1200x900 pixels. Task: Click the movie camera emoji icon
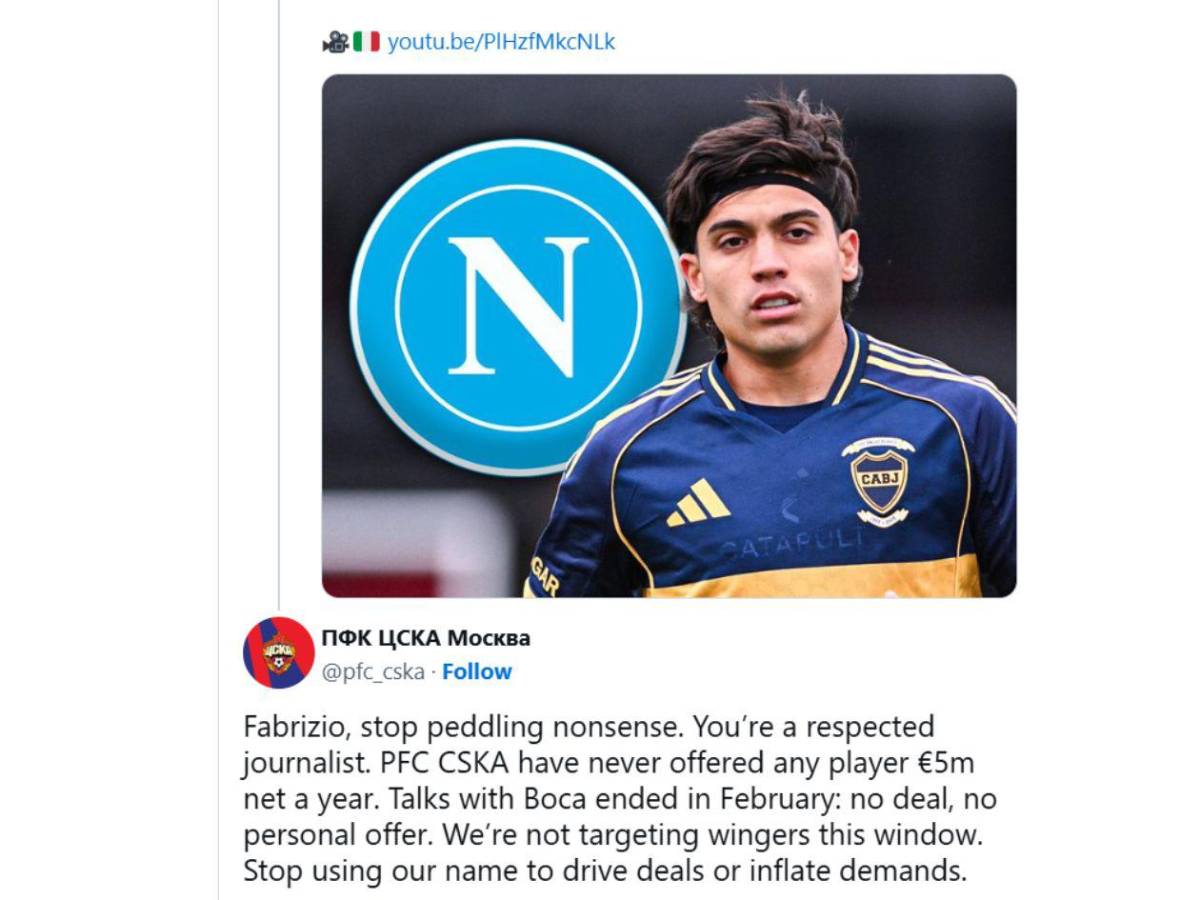(x=334, y=42)
